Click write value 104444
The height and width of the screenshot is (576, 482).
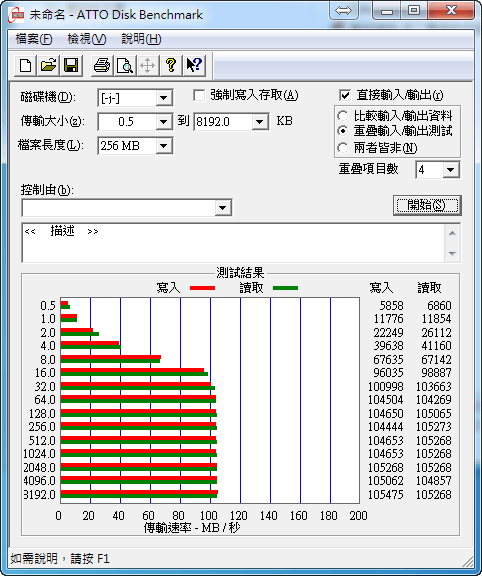click(386, 427)
